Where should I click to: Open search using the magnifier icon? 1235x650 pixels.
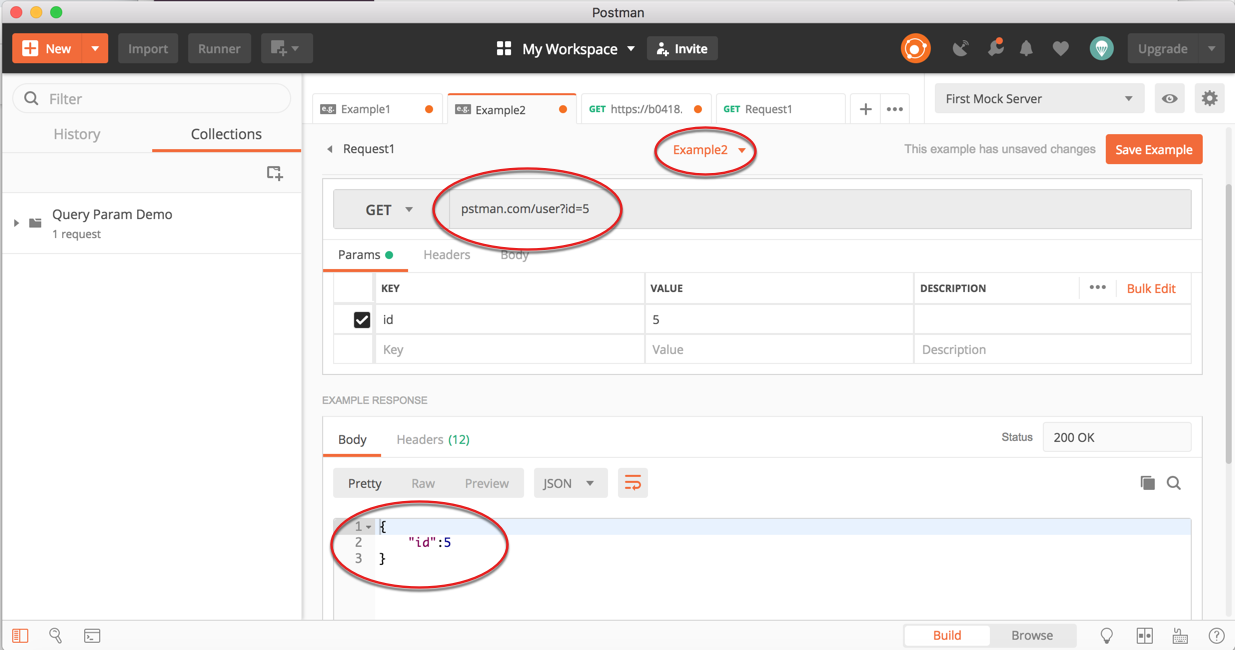coord(56,635)
